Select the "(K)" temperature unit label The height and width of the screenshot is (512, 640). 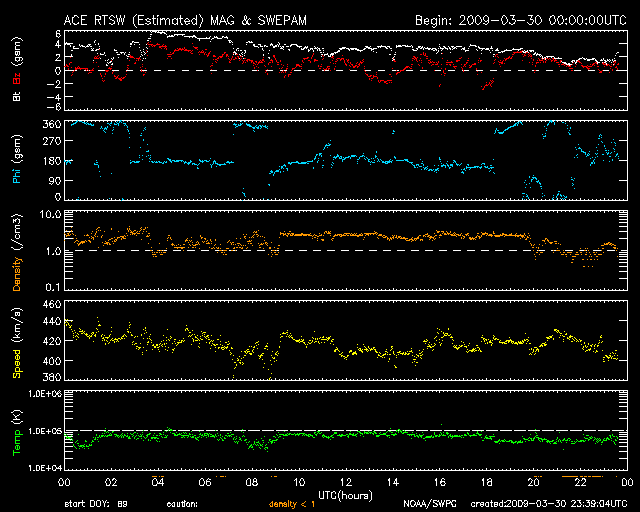pos(17,418)
